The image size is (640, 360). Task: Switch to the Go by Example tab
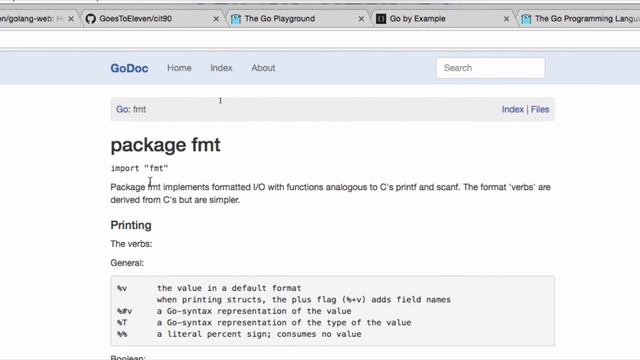443,19
